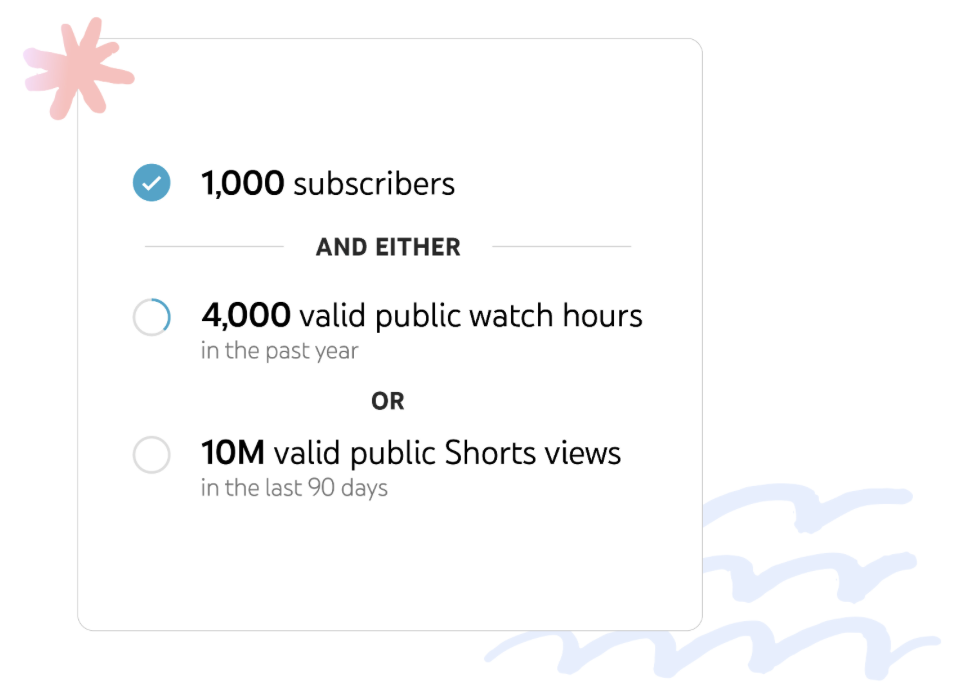Image resolution: width=960 pixels, height=700 pixels.
Task: Click the progress ring beside watch hours
Action: [x=152, y=318]
